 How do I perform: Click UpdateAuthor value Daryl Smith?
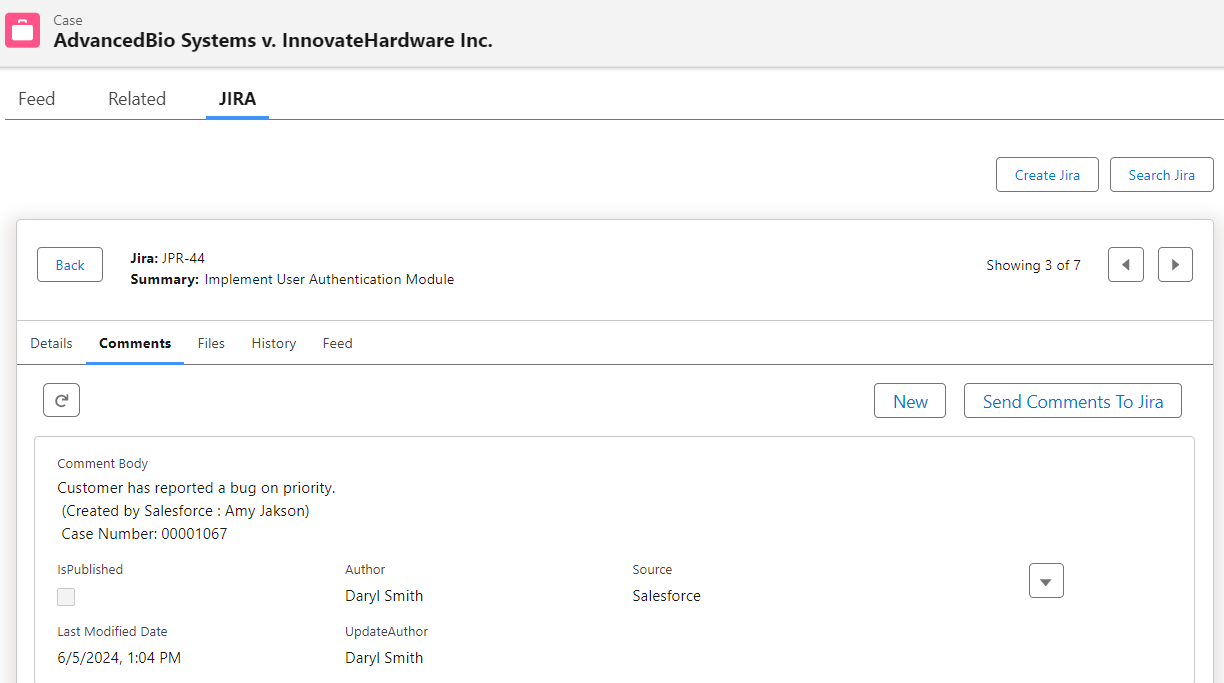click(384, 658)
